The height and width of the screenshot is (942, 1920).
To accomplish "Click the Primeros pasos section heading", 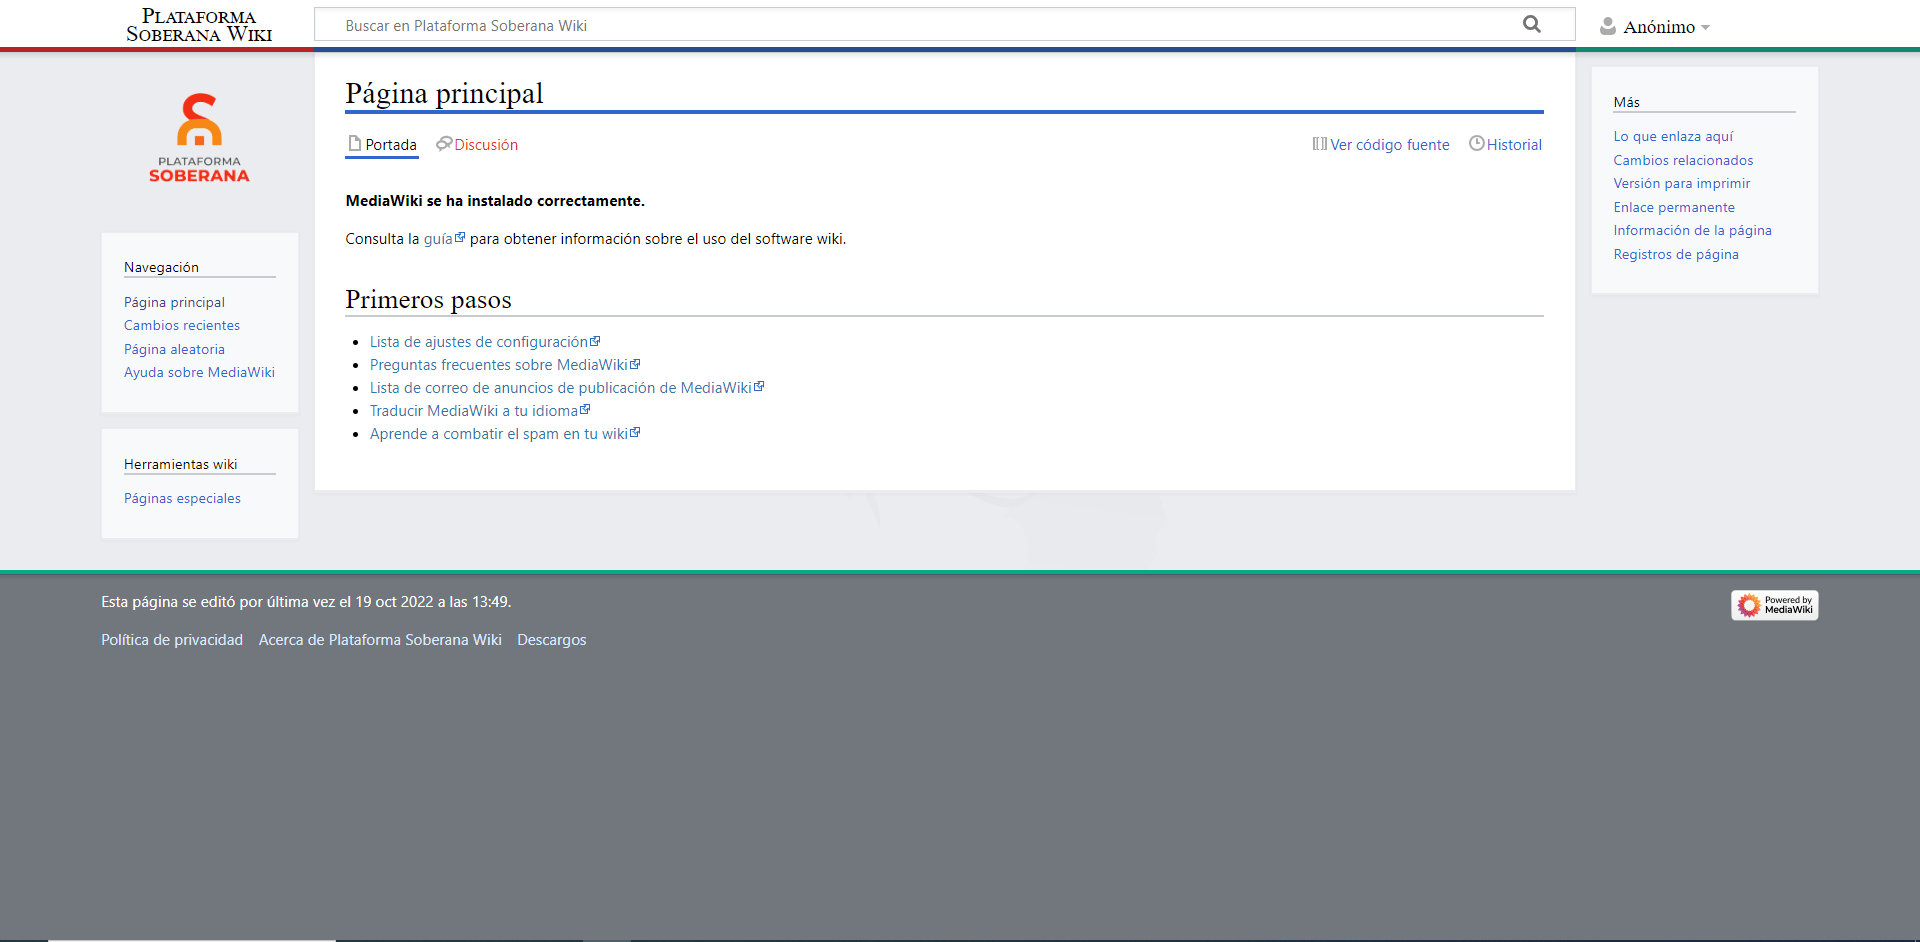I will coord(428,299).
